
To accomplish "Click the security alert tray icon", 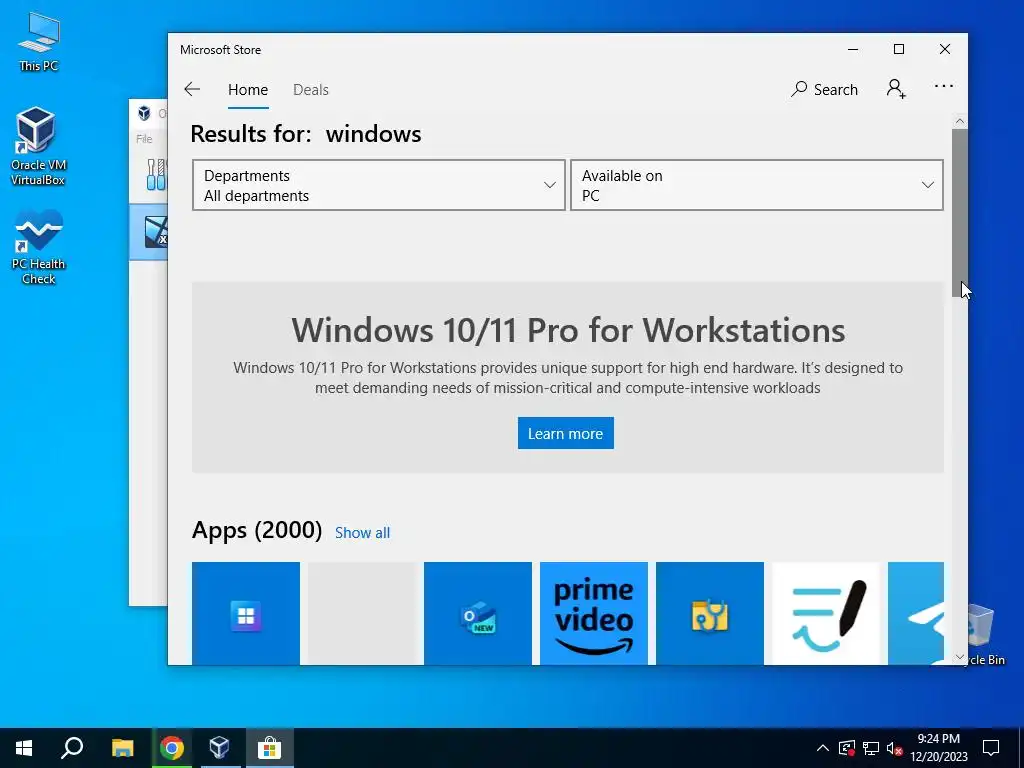I will click(846, 748).
